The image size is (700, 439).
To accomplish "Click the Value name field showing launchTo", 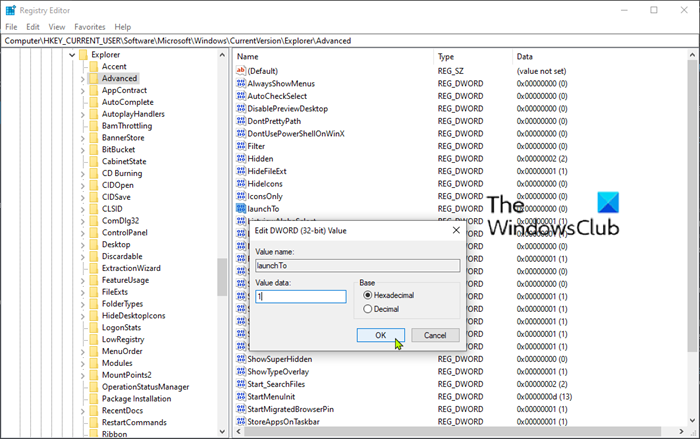I will pyautogui.click(x=358, y=265).
